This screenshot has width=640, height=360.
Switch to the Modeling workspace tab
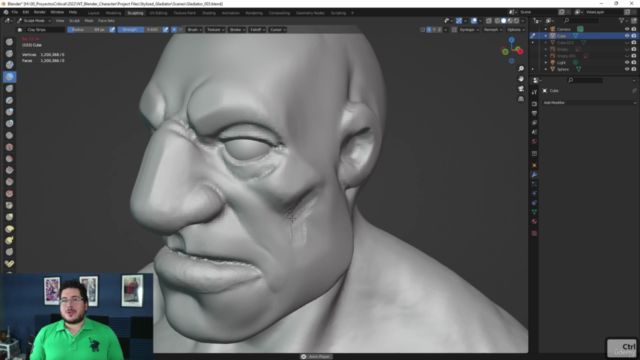coord(113,13)
